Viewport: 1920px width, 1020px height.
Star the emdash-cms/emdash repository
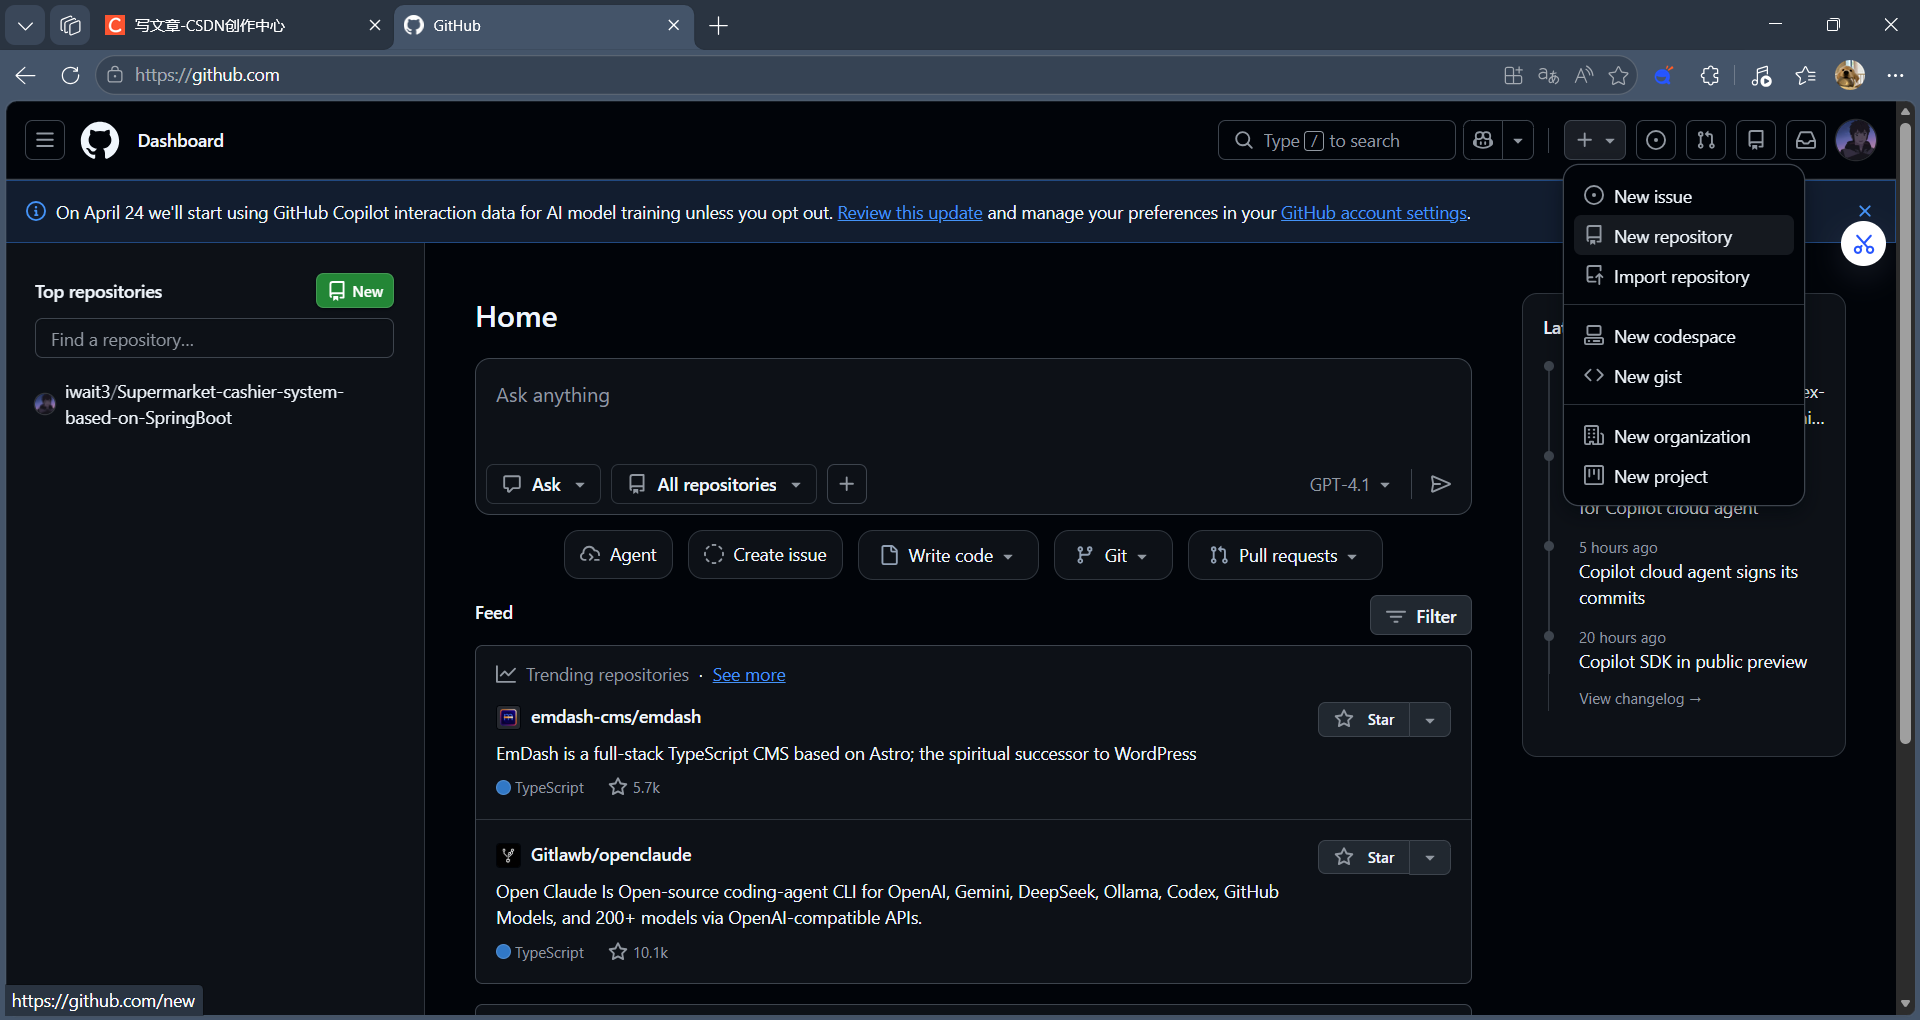1364,720
